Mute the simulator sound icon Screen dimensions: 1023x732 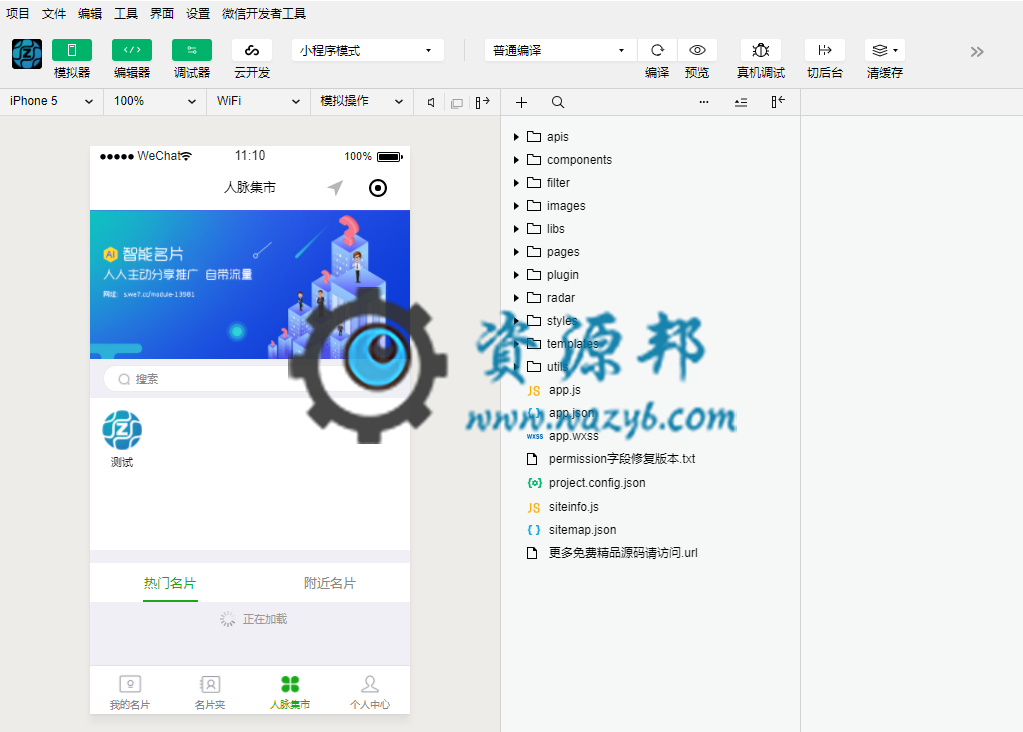[431, 102]
